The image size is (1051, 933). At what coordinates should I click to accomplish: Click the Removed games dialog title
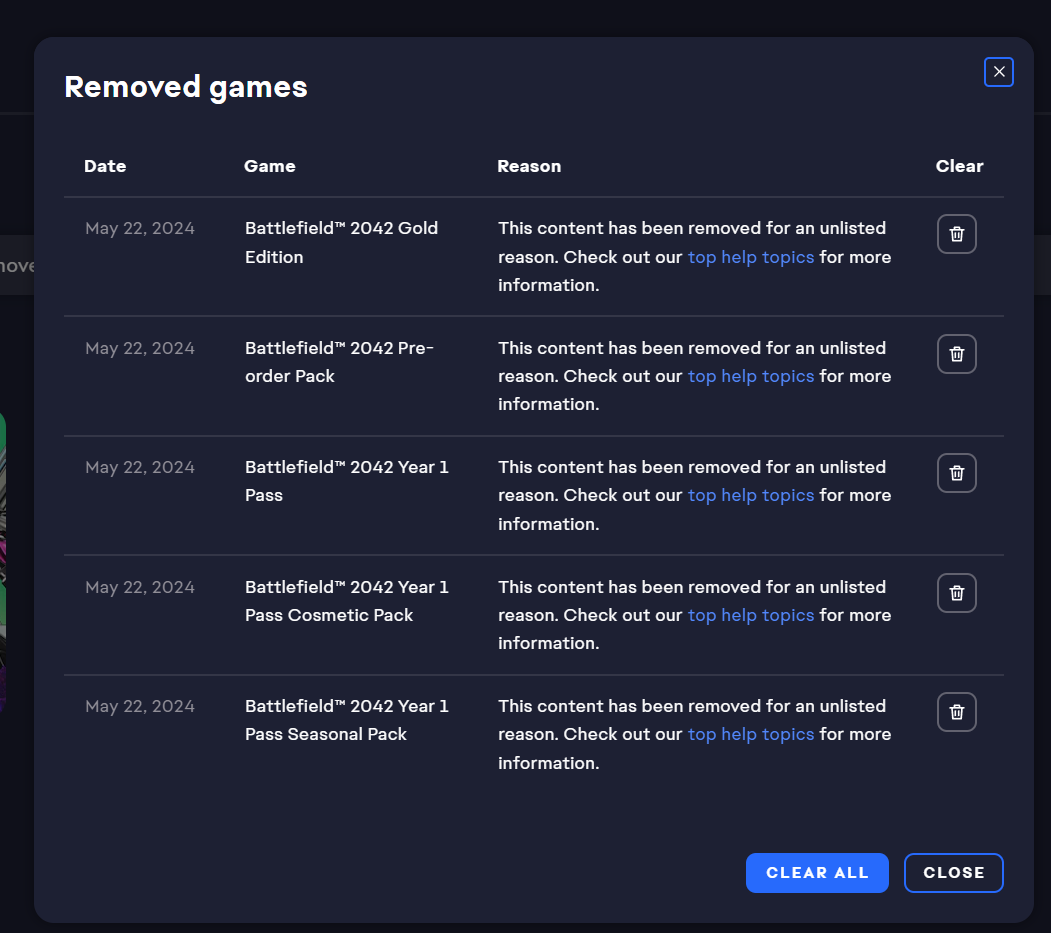(x=186, y=87)
